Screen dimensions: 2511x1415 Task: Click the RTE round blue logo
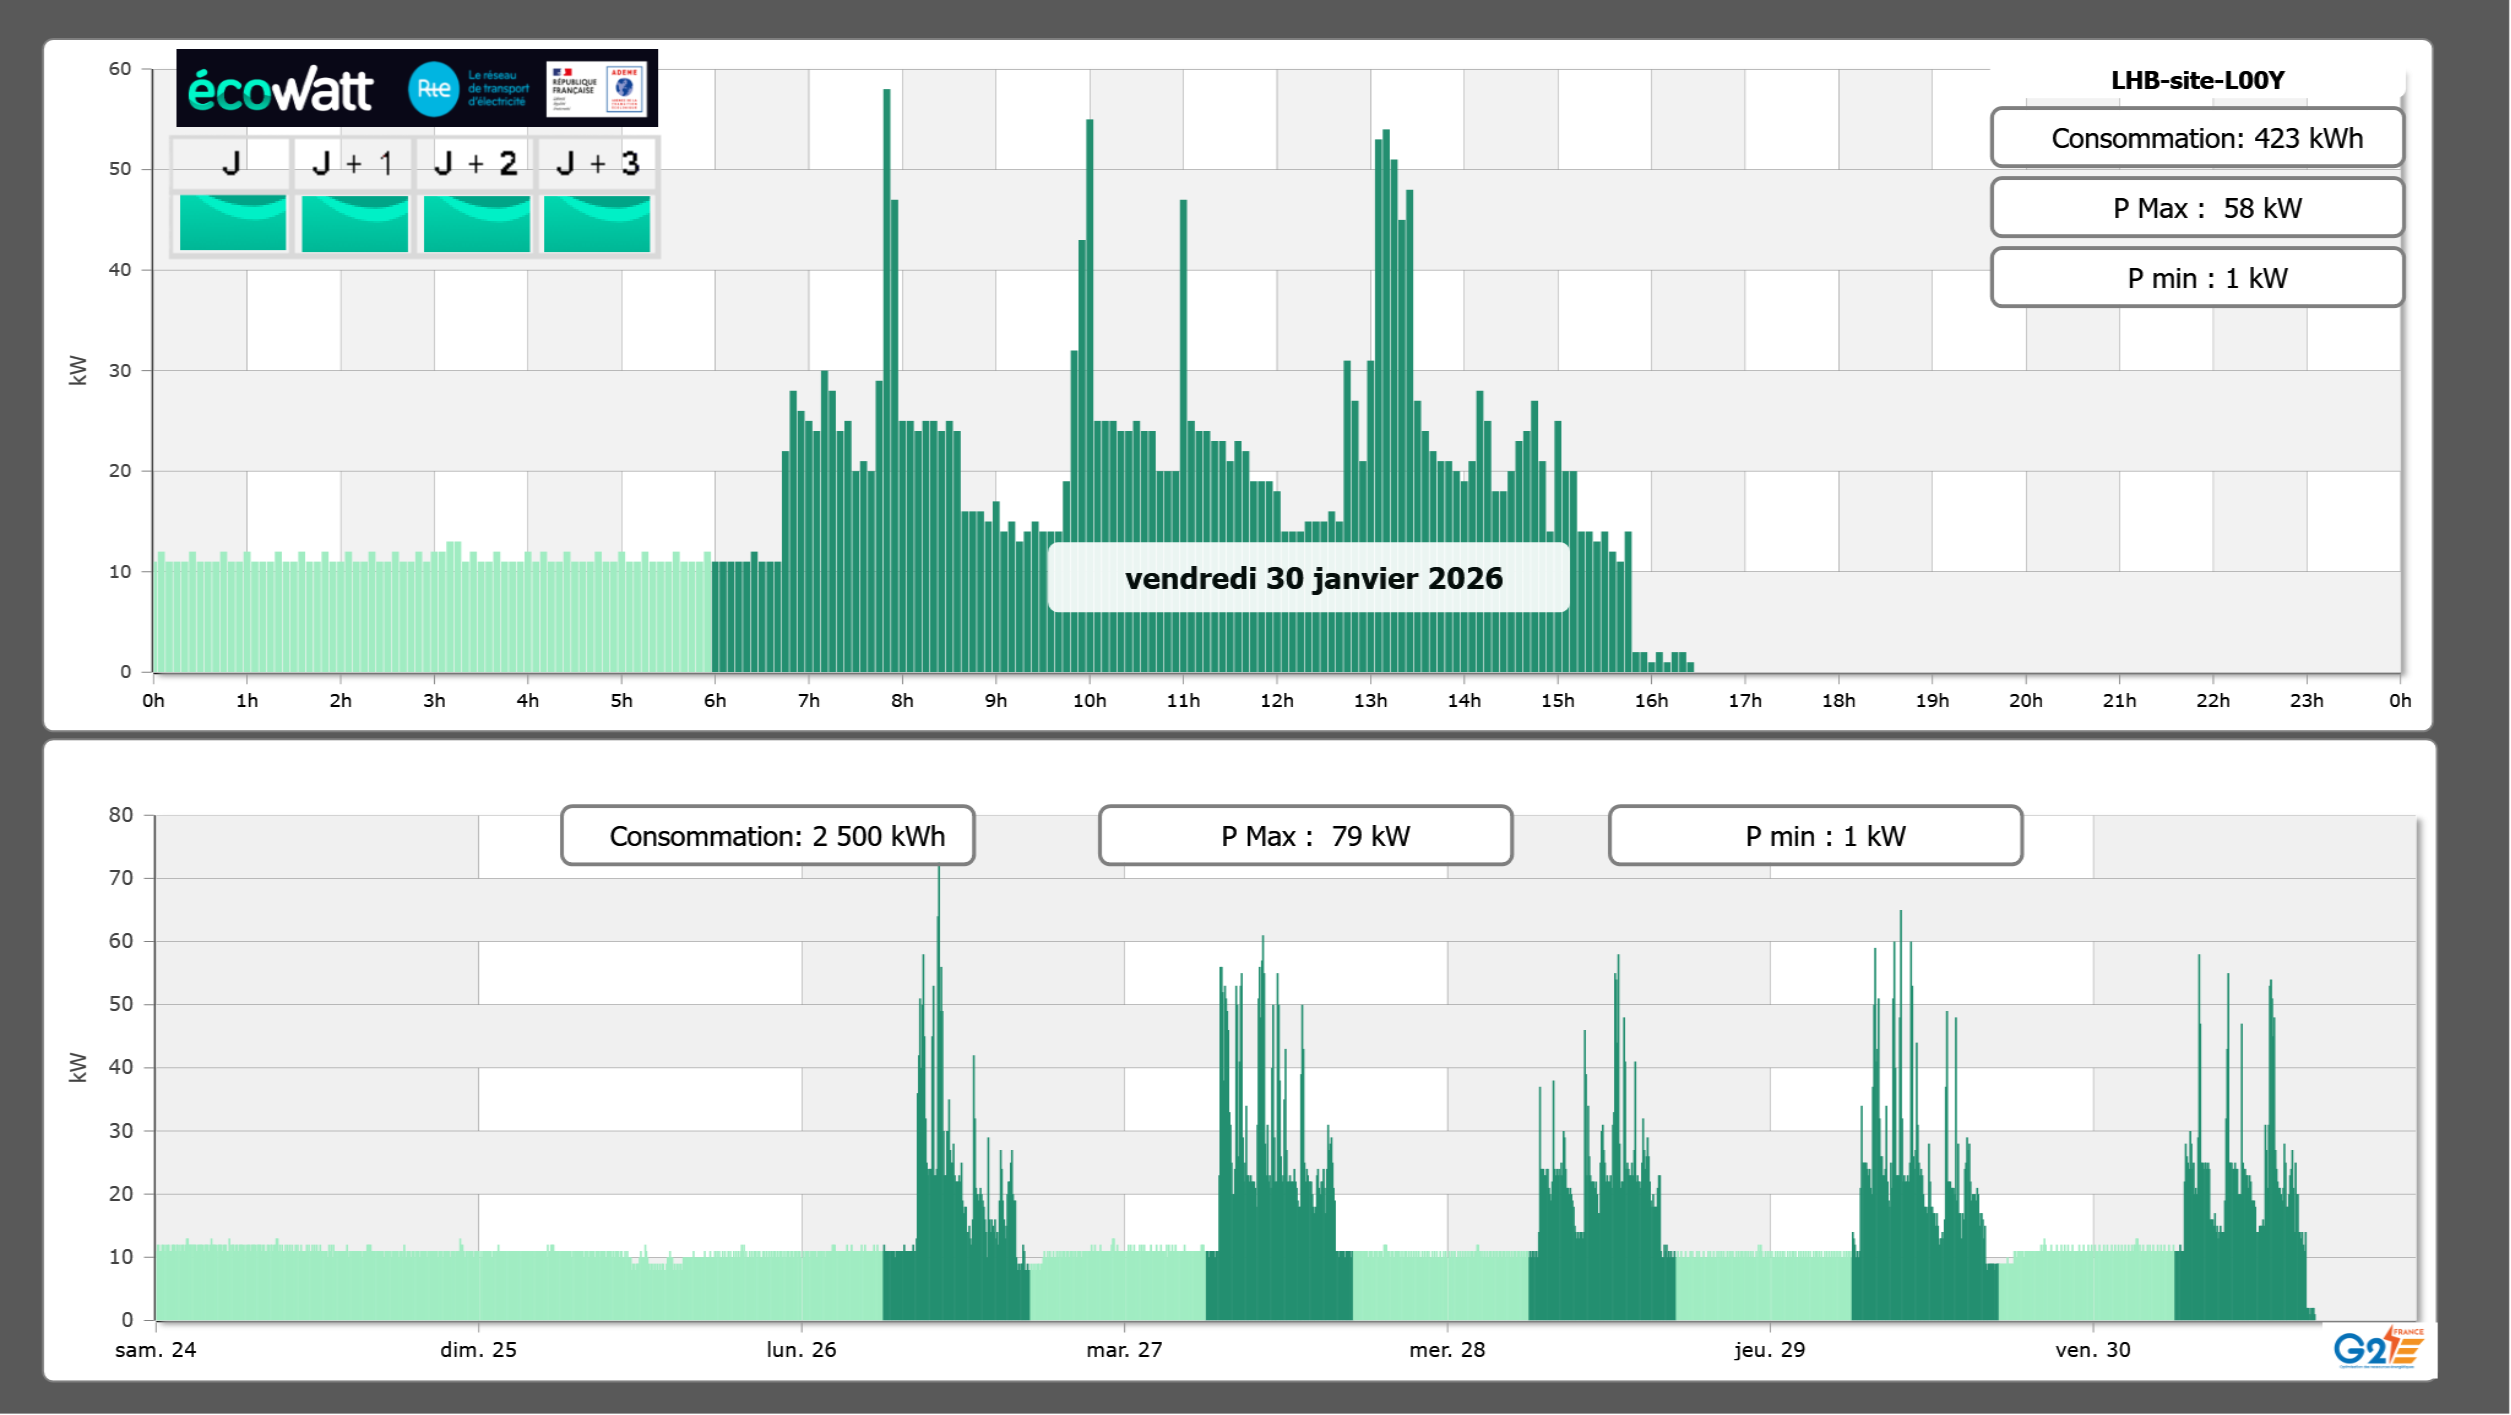433,89
